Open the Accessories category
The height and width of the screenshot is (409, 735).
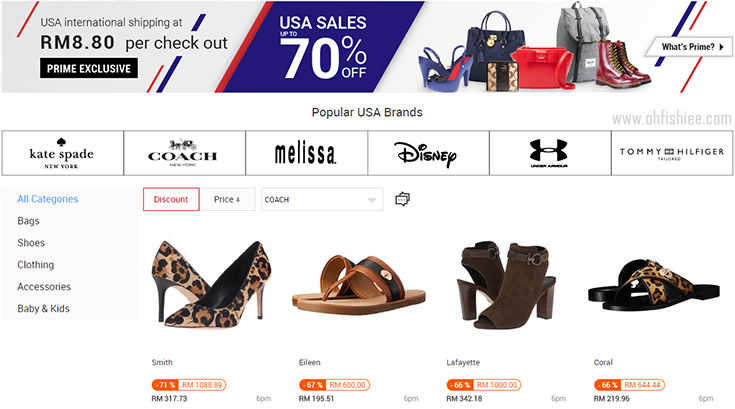pyautogui.click(x=44, y=287)
